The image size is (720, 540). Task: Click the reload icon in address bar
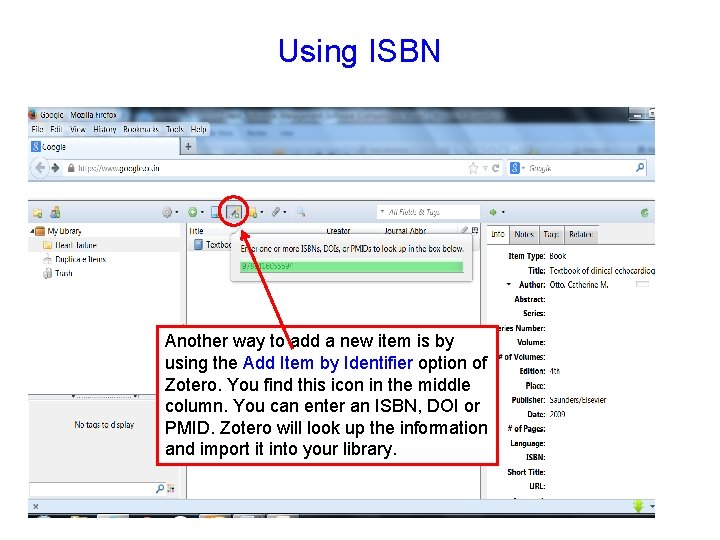coord(495,169)
